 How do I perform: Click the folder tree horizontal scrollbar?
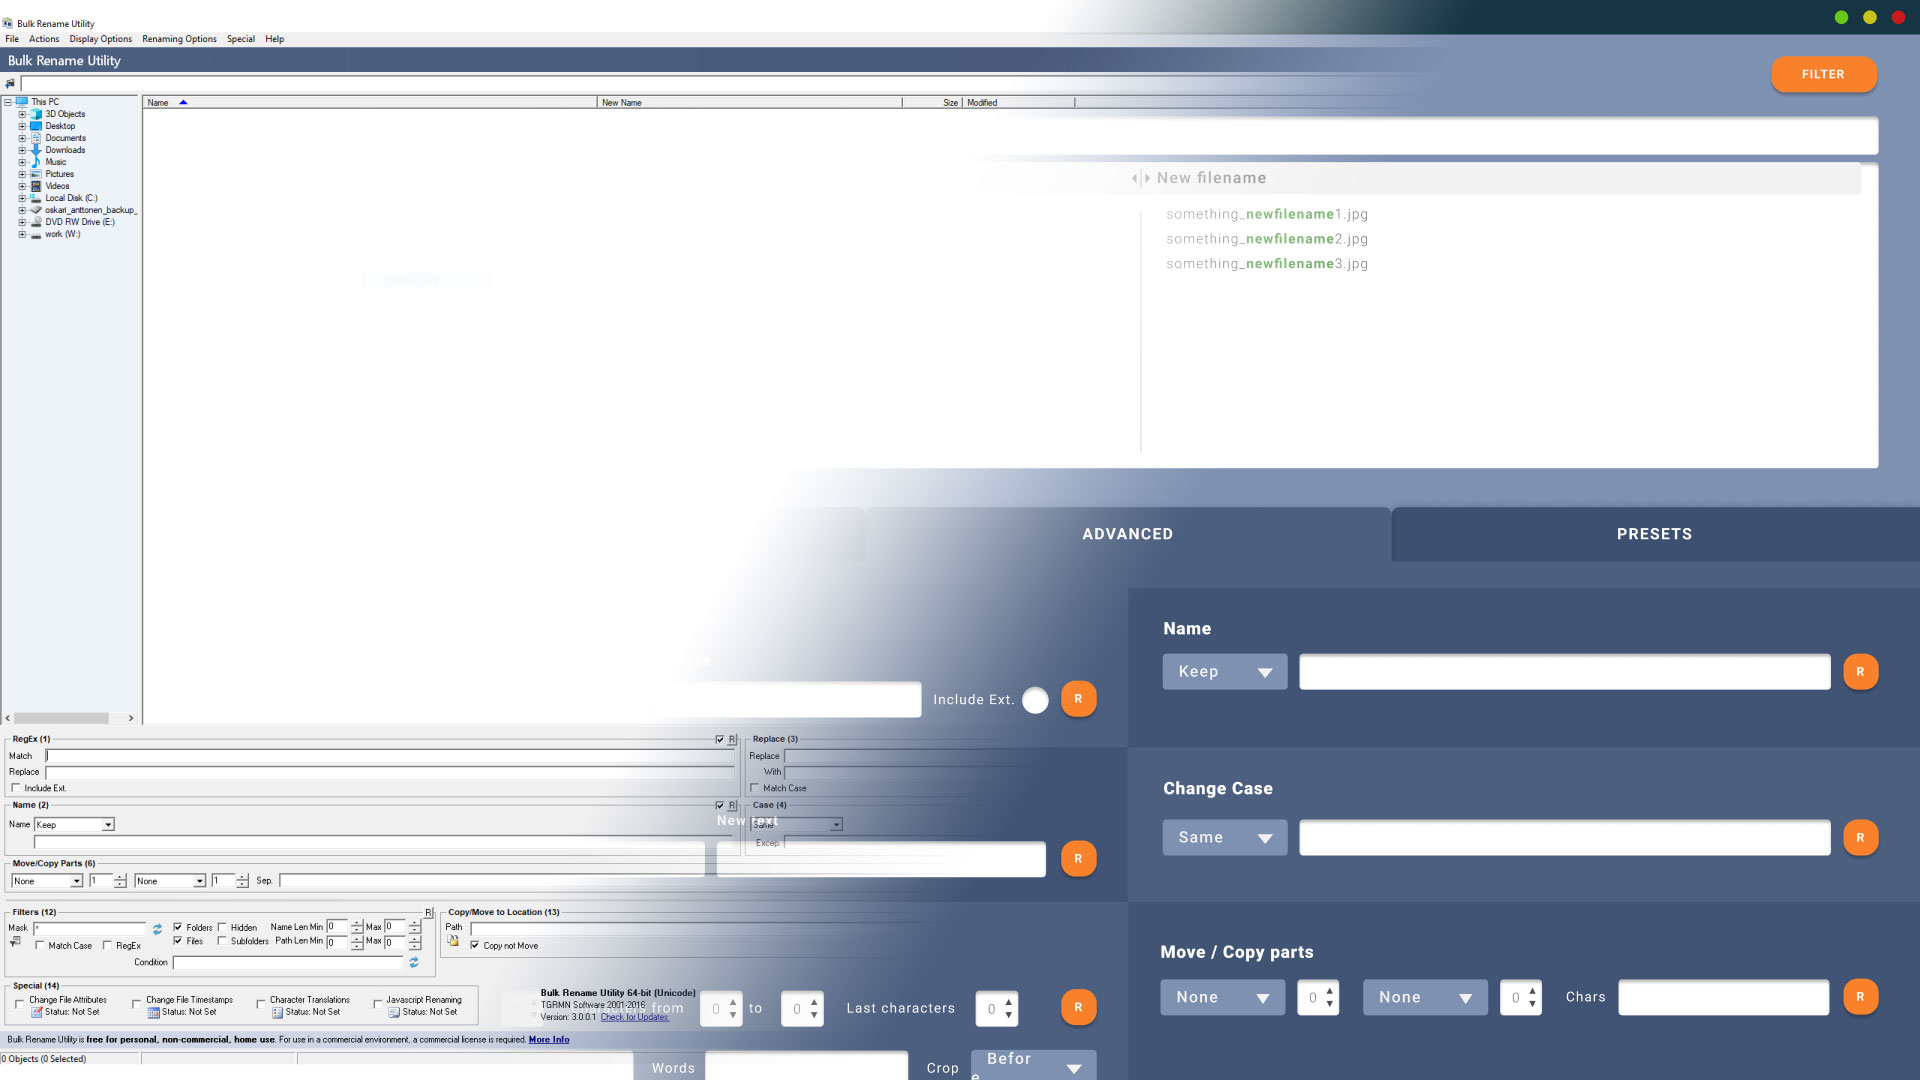click(61, 718)
